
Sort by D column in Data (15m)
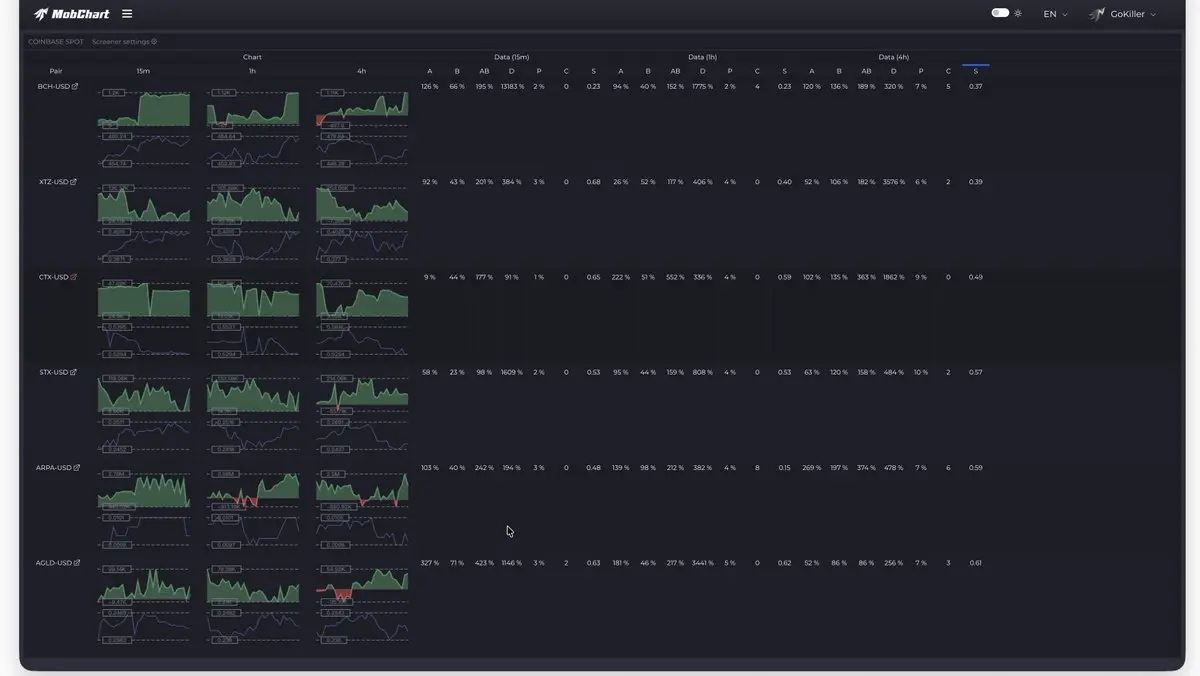point(511,71)
